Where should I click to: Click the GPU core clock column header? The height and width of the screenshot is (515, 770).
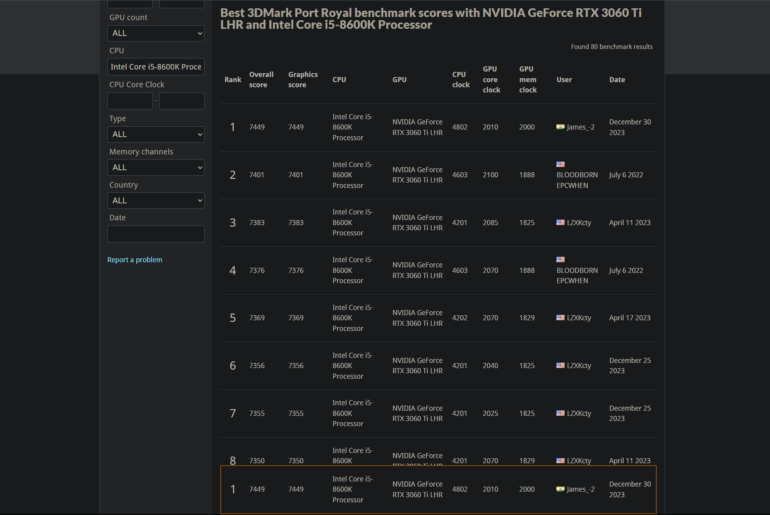[x=492, y=80]
